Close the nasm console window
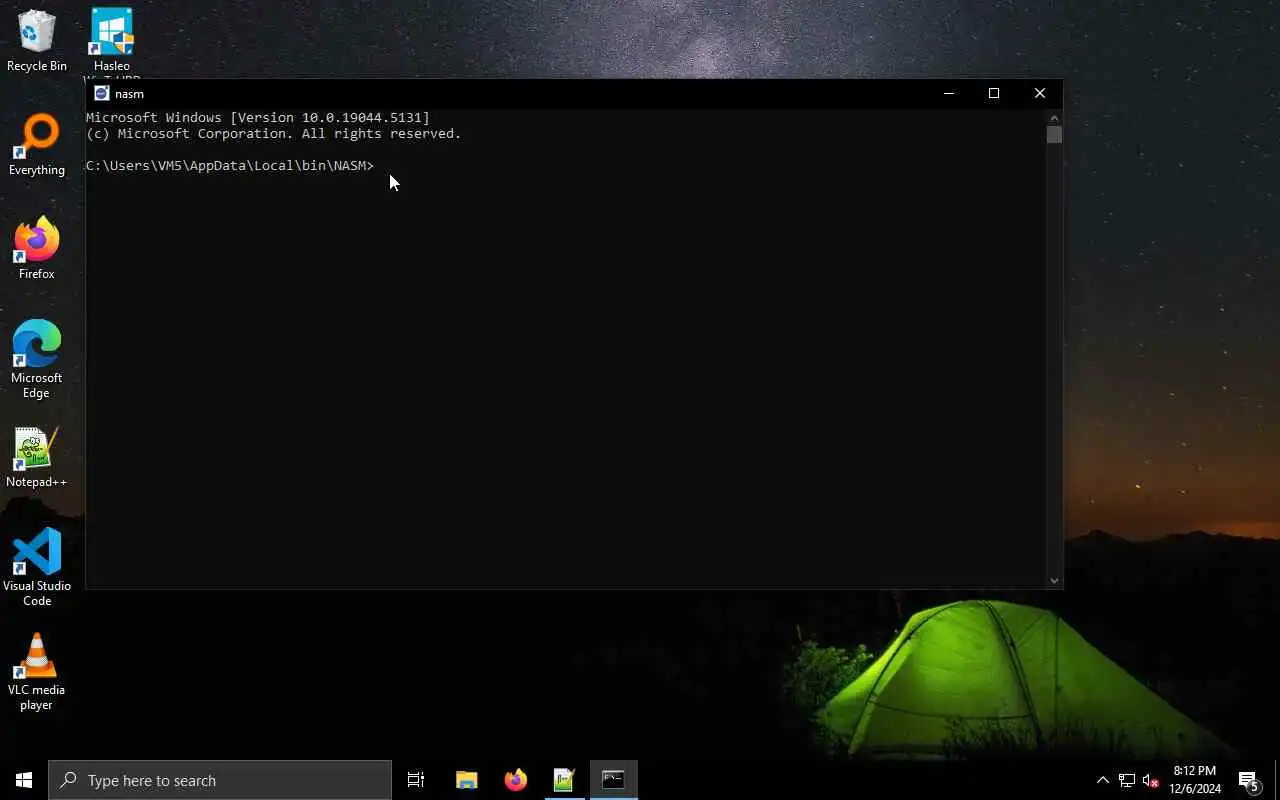Screen dimensions: 1280x800 1040,93
